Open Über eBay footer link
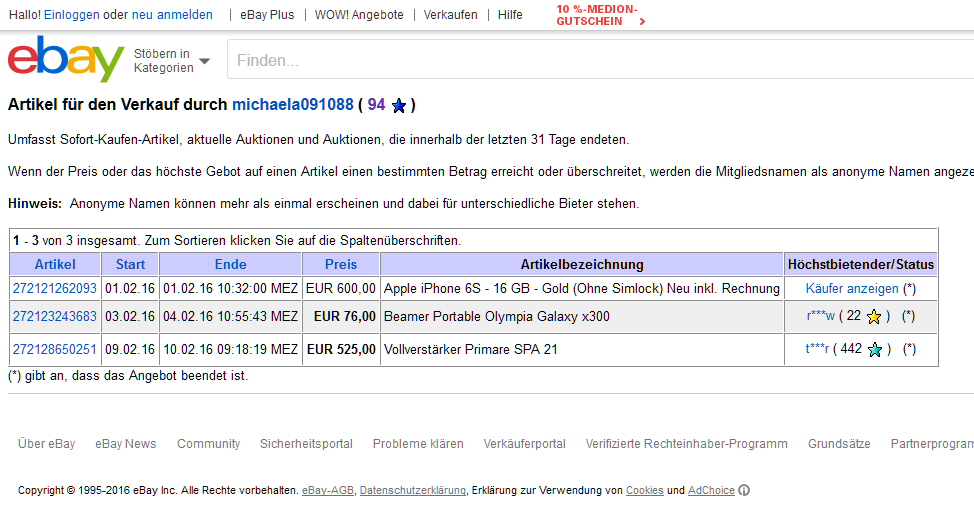974x527 pixels. coord(47,444)
